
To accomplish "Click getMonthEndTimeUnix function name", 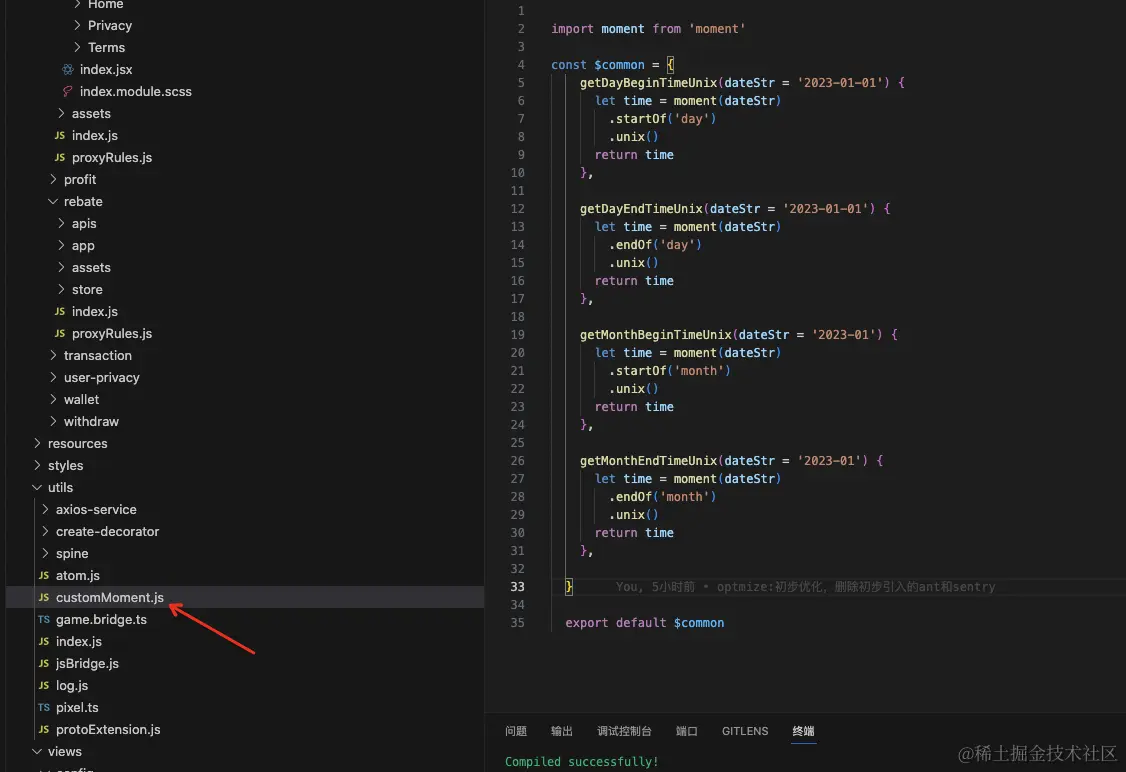I will (x=648, y=460).
